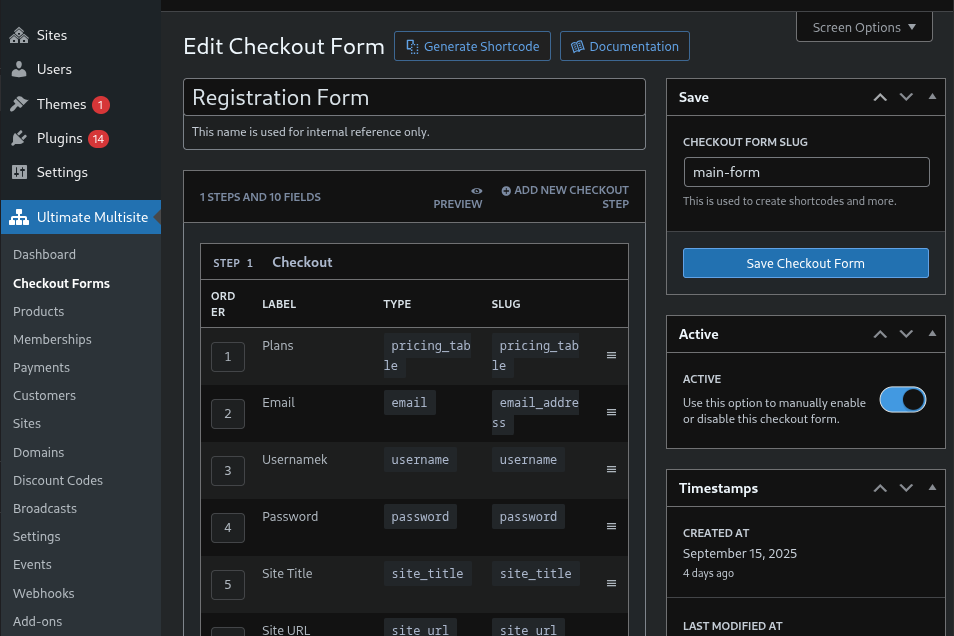The width and height of the screenshot is (954, 636).
Task: Collapse the Timestamps panel
Action: [932, 488]
